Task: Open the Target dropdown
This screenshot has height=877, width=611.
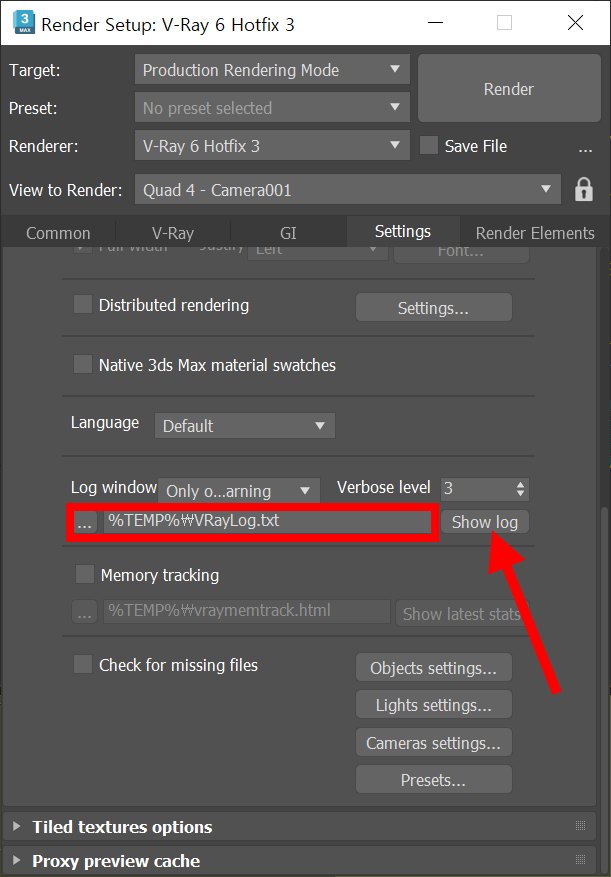Action: pos(272,70)
